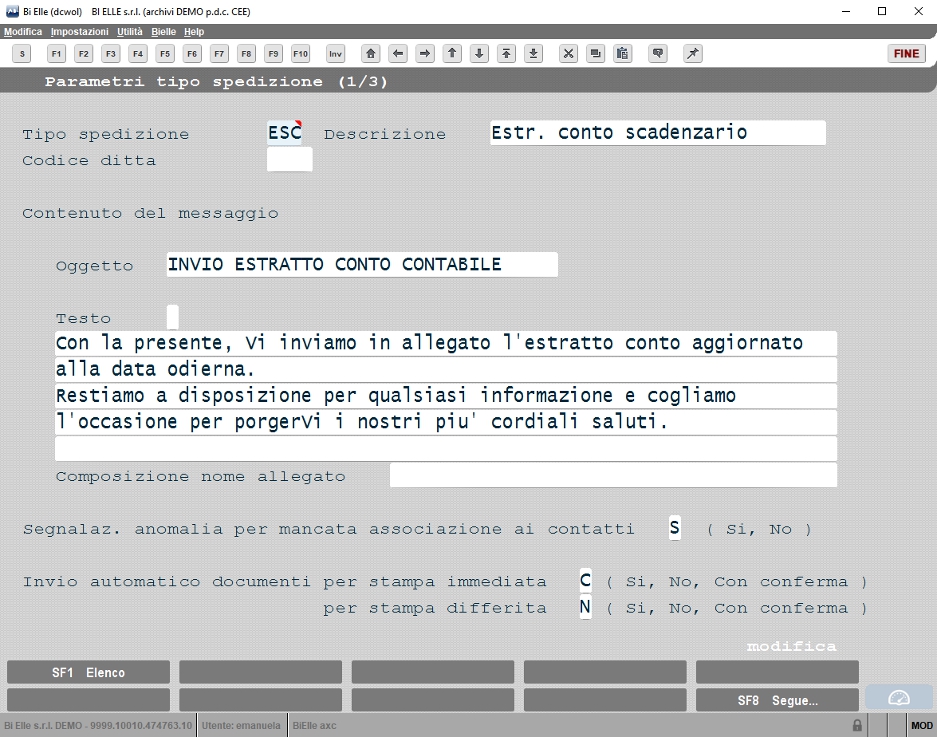Image resolution: width=937 pixels, height=737 pixels.
Task: Click the 'Parametri tipo spedizione (1/3)' header
Action: pyautogui.click(x=216, y=81)
